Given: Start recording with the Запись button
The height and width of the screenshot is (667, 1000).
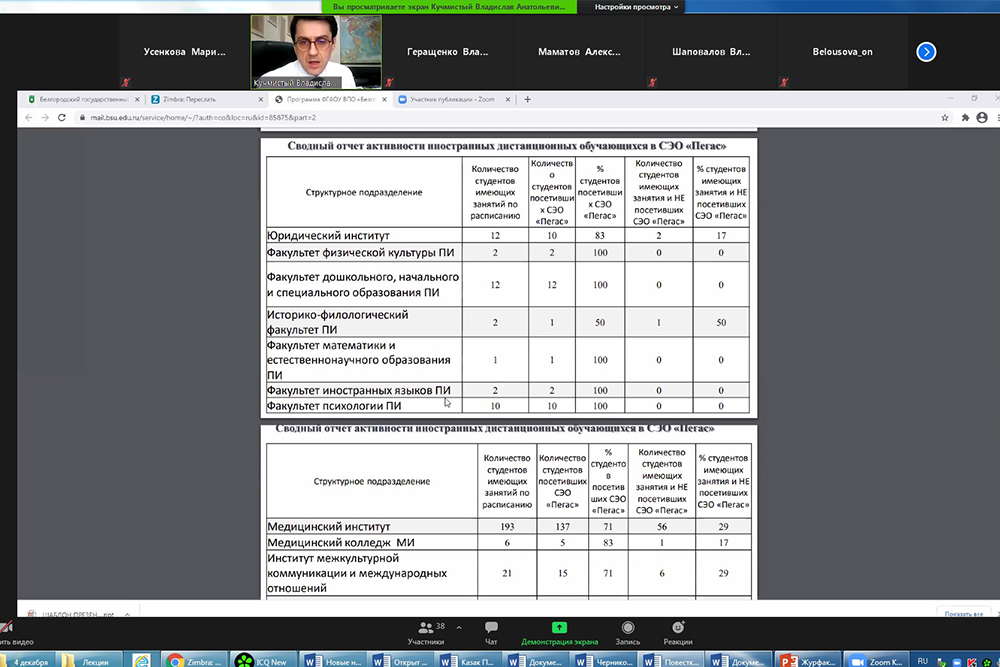Looking at the screenshot, I should [x=627, y=631].
